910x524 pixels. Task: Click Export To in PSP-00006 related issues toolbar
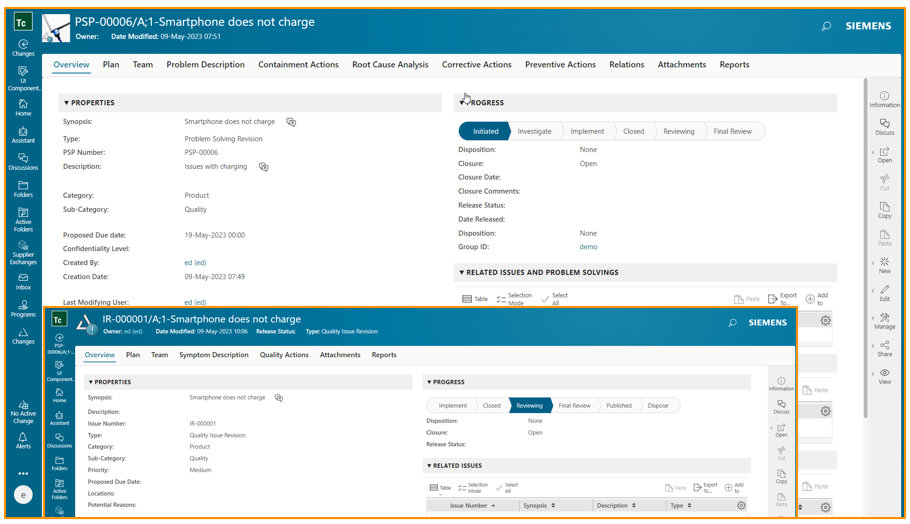click(782, 299)
